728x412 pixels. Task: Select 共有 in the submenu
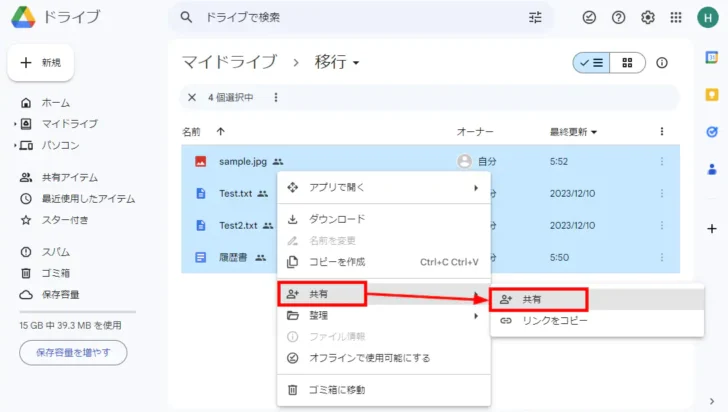click(597, 300)
